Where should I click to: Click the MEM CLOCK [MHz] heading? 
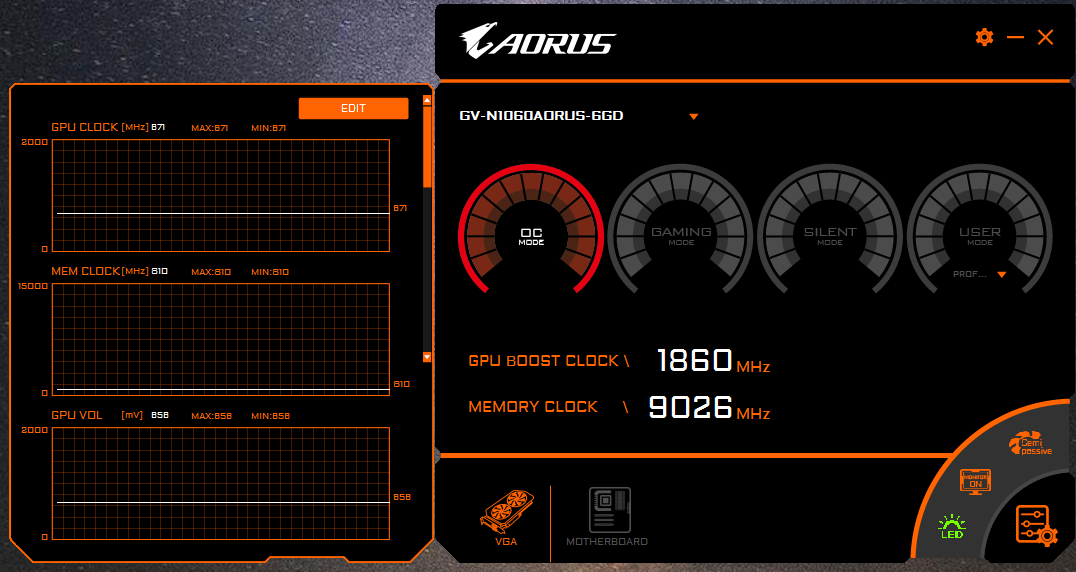[x=100, y=272]
